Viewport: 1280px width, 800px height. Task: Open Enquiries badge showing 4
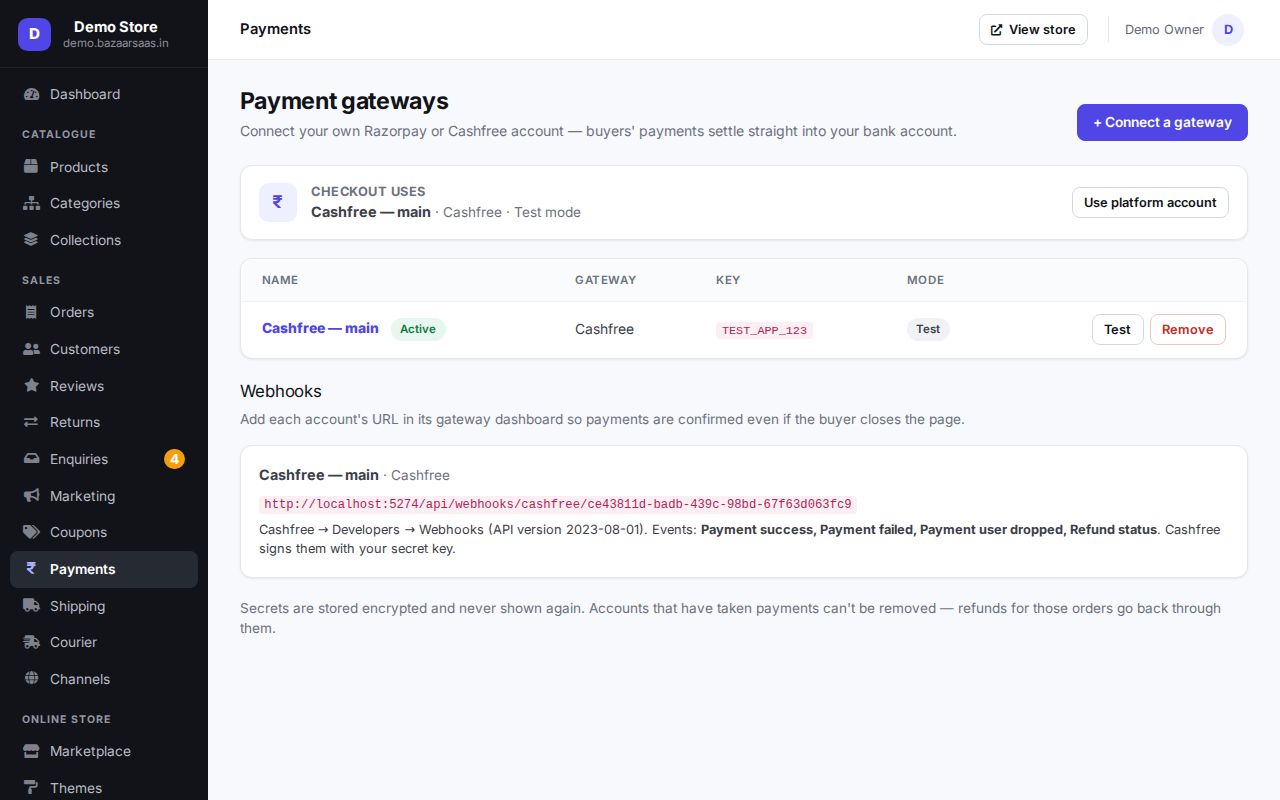pos(174,459)
